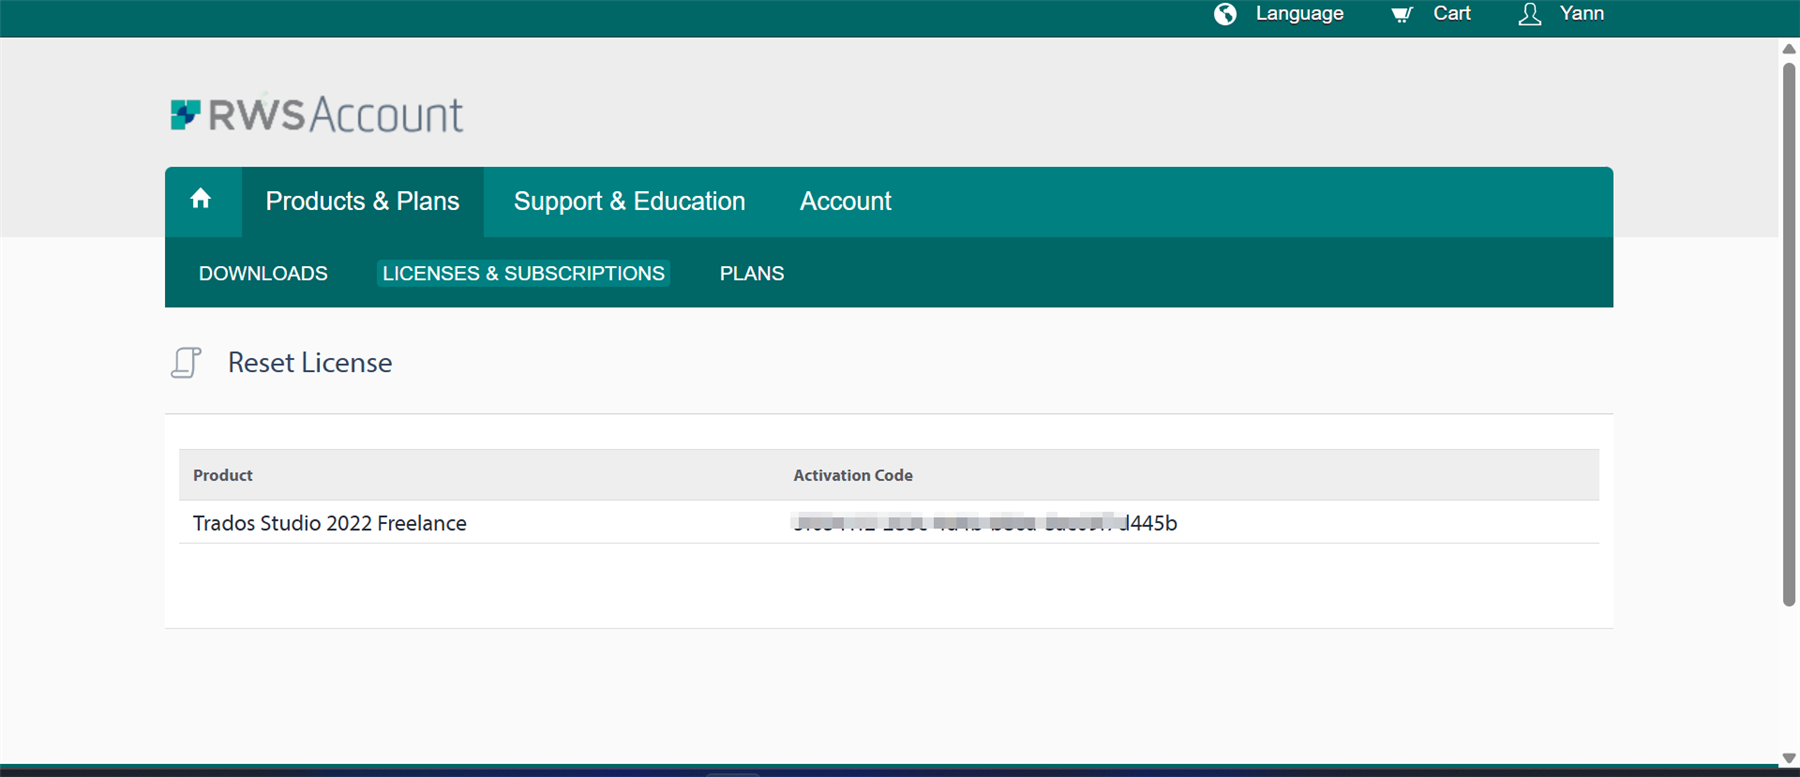Open the Products & Plans tab
This screenshot has width=1800, height=777.
click(x=362, y=201)
